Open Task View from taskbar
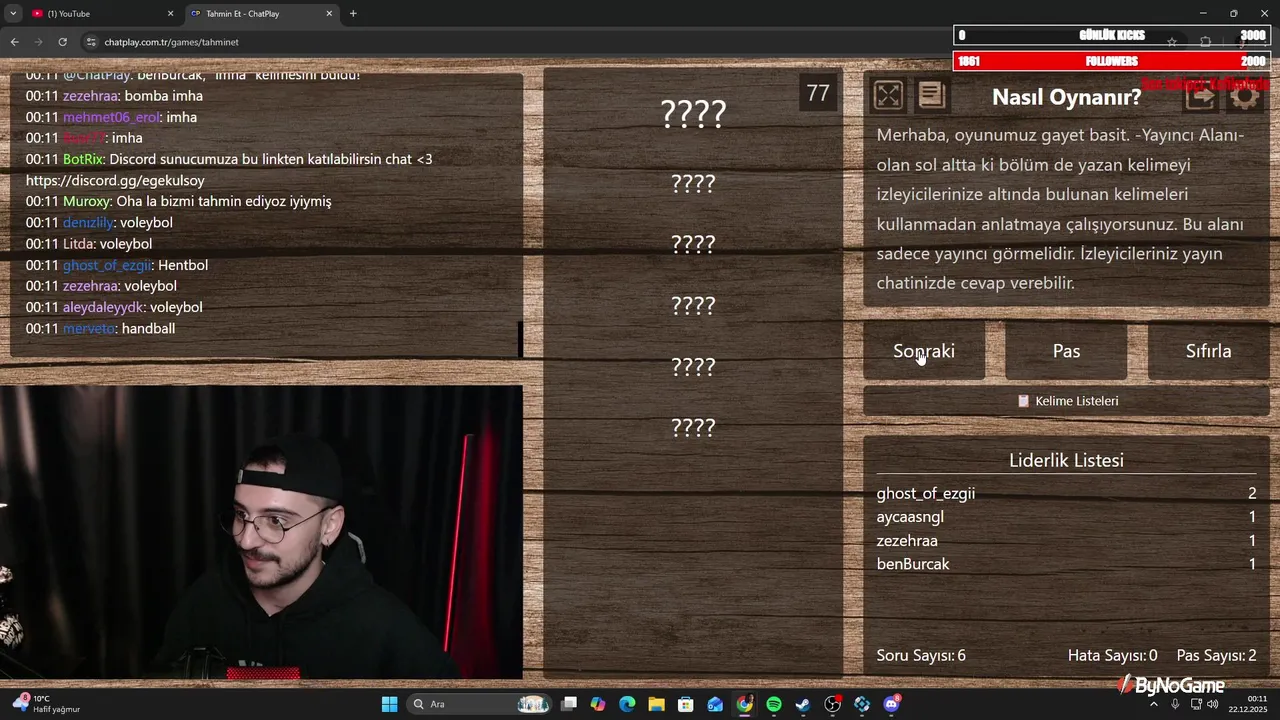 tap(569, 704)
